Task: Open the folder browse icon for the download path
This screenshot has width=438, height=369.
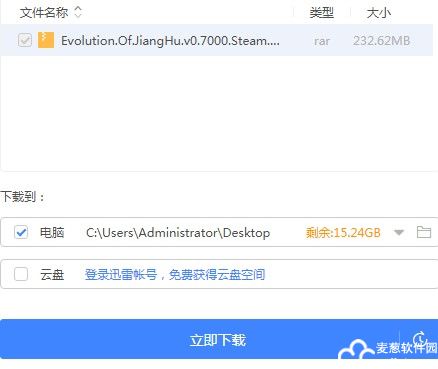Action: pos(424,232)
